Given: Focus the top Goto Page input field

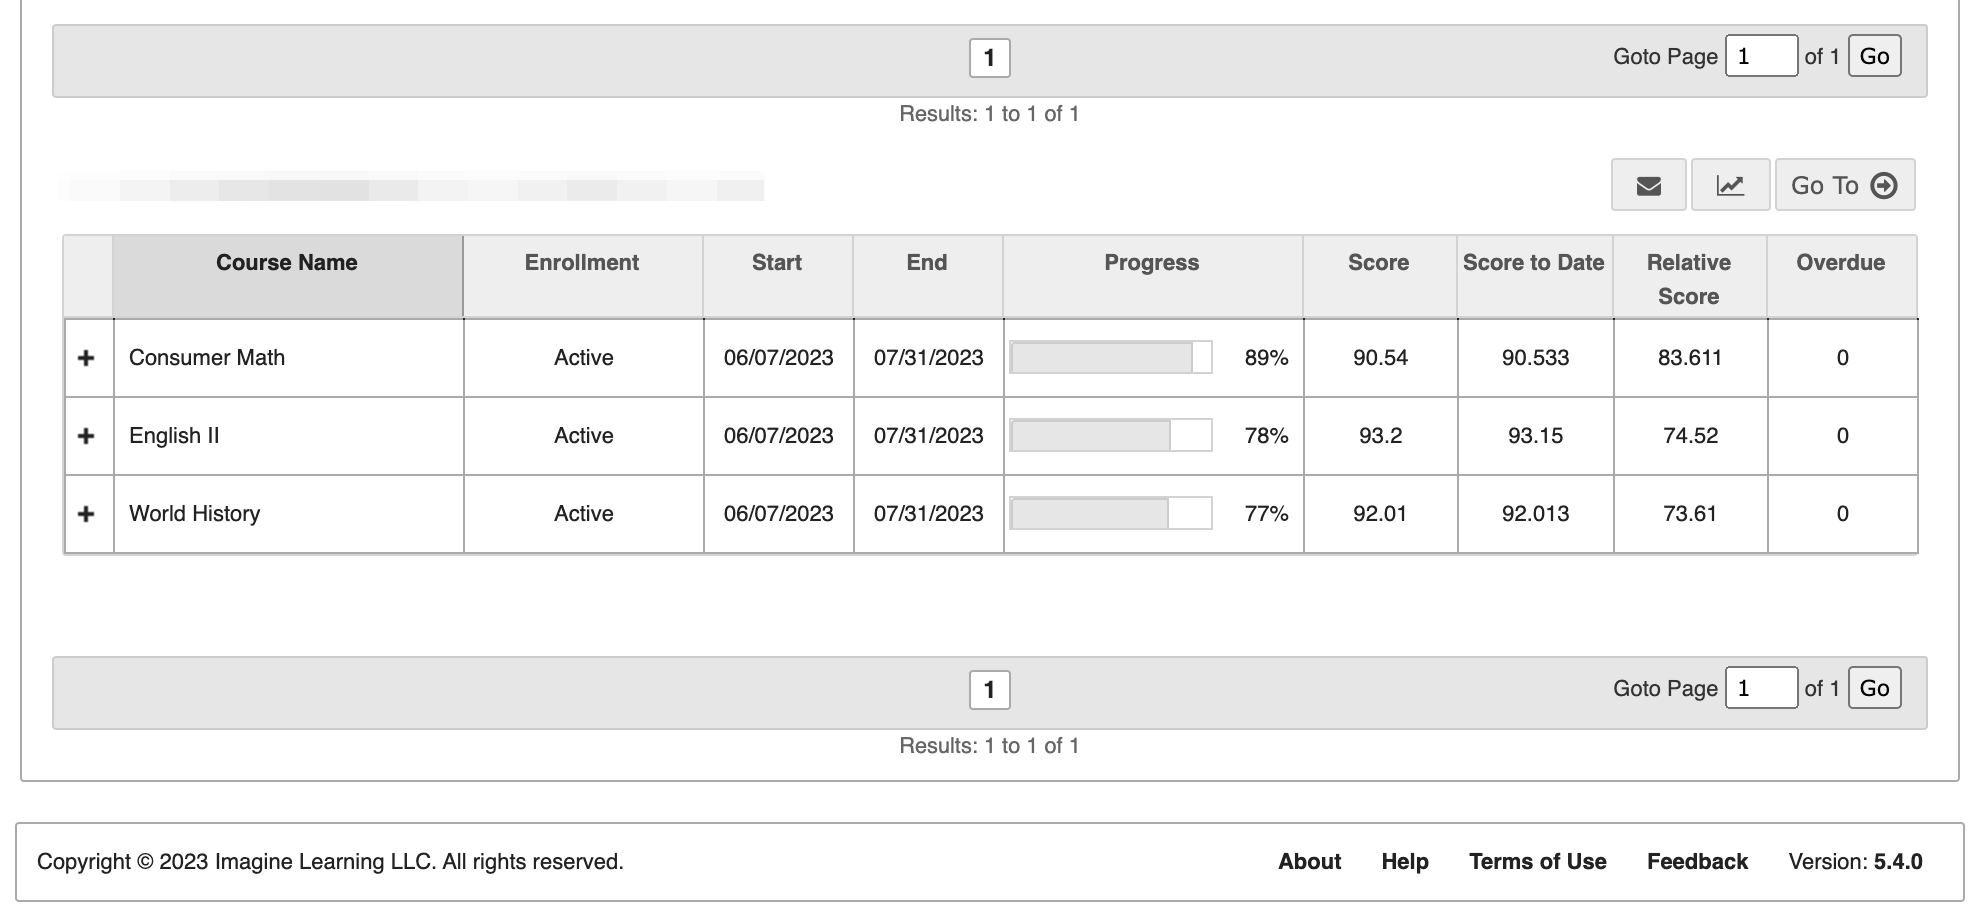Looking at the screenshot, I should [1761, 56].
